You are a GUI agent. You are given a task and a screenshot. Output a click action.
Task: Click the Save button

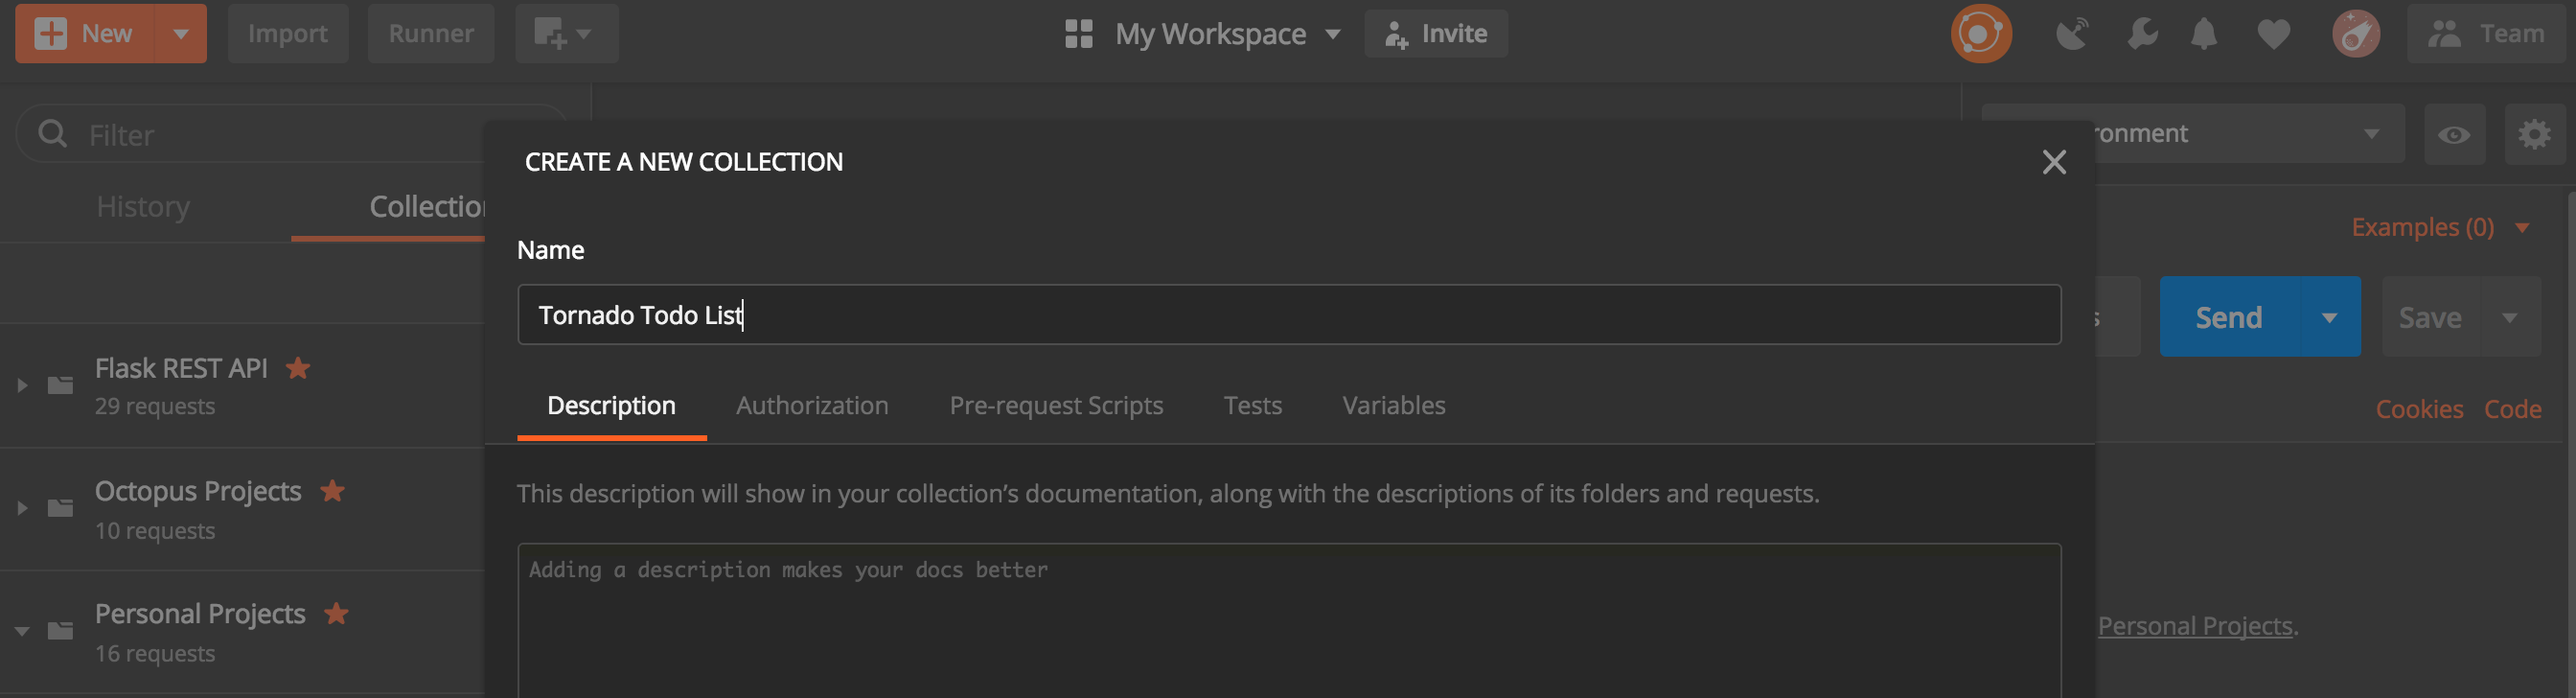[2430, 317]
